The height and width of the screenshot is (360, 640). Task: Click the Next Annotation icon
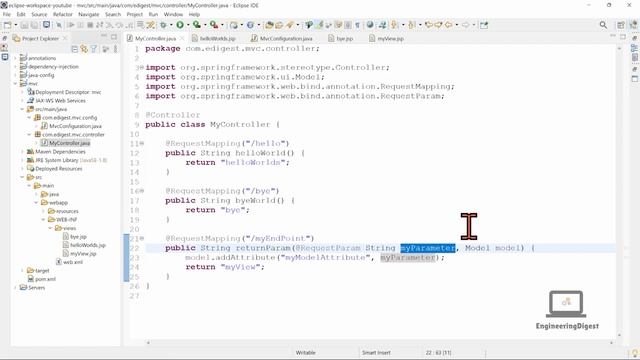pos(394,25)
